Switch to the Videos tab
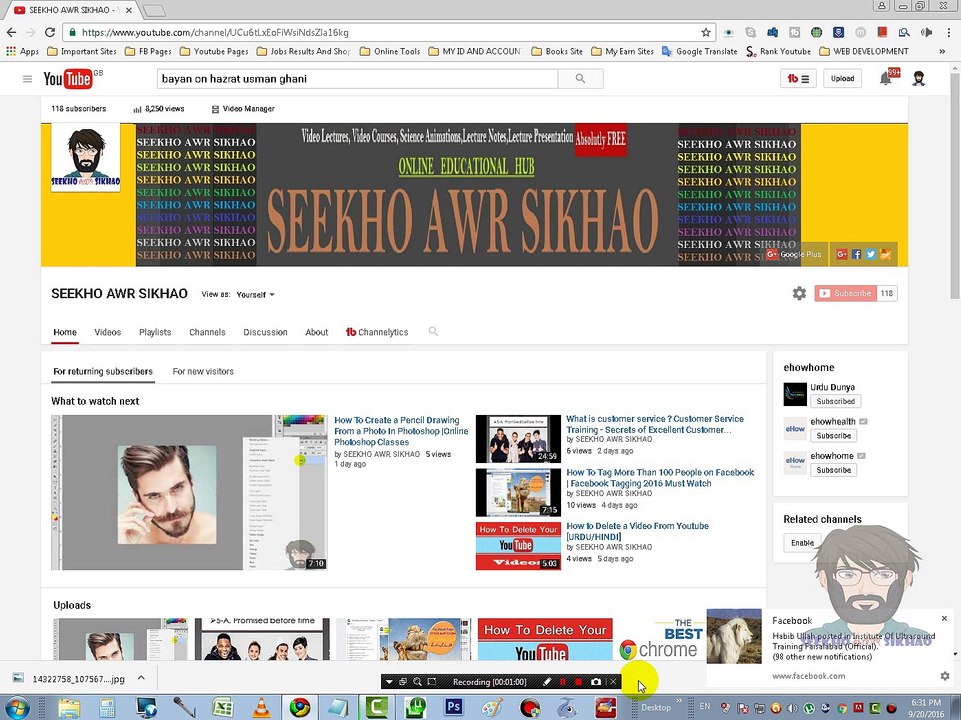The image size is (961, 720). coord(108,332)
